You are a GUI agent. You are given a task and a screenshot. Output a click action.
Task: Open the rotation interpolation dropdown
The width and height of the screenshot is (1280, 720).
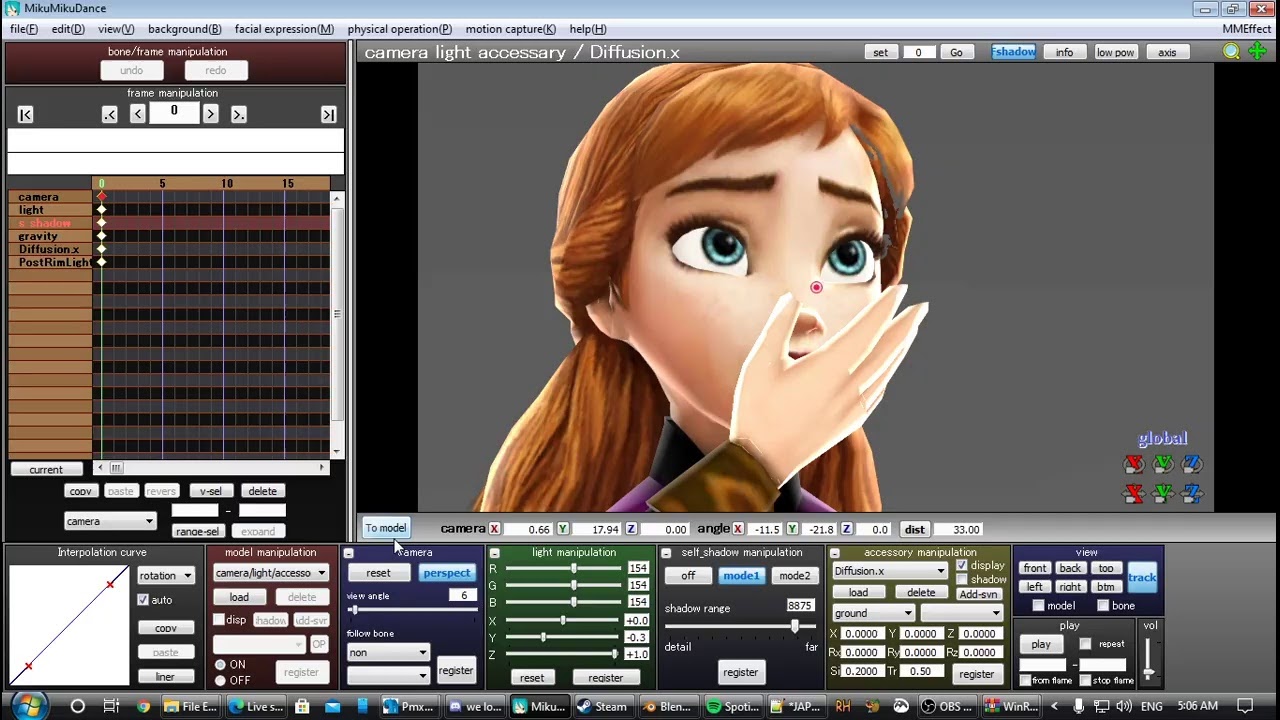click(166, 576)
